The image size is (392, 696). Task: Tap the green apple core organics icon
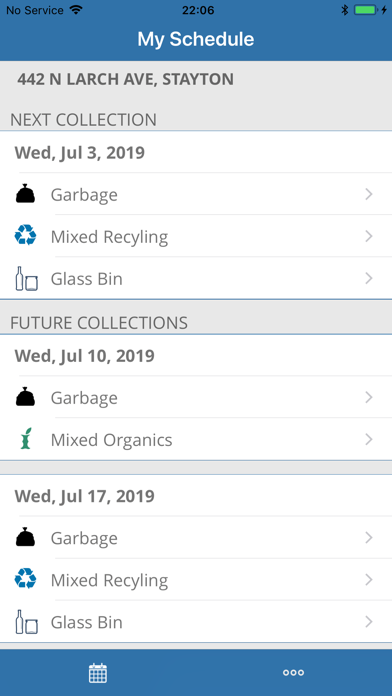(x=26, y=439)
